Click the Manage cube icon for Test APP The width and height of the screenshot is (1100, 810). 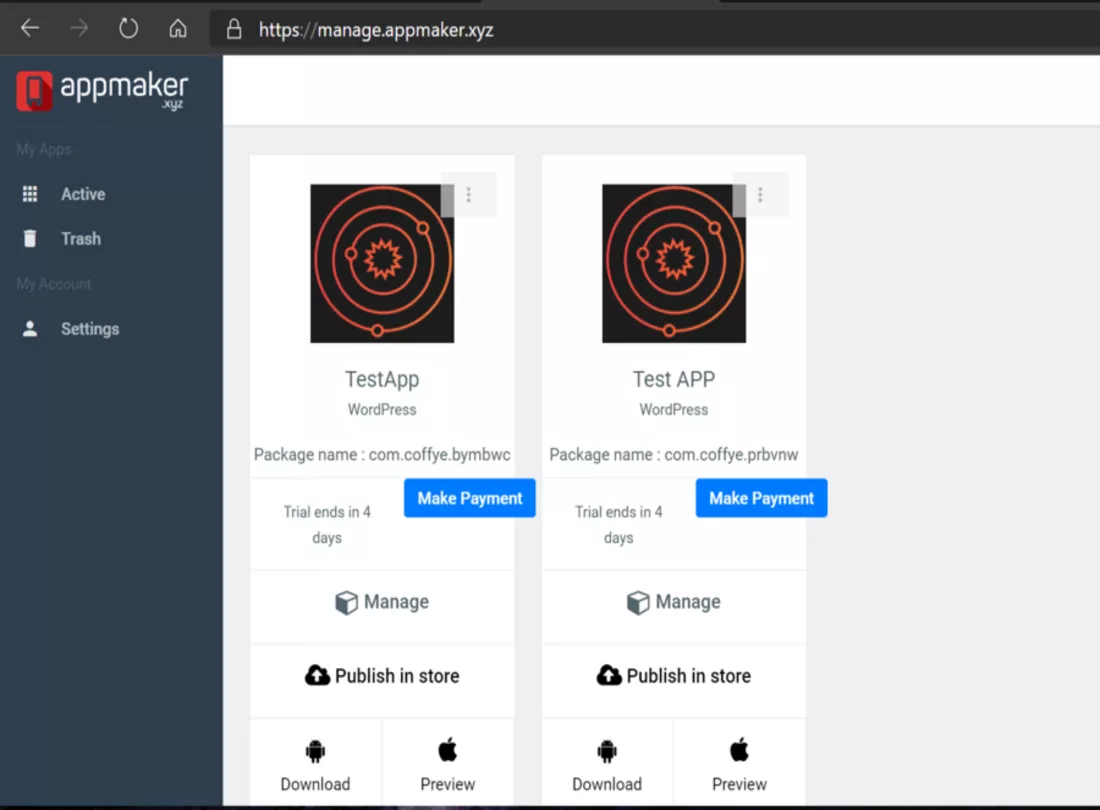pyautogui.click(x=638, y=602)
